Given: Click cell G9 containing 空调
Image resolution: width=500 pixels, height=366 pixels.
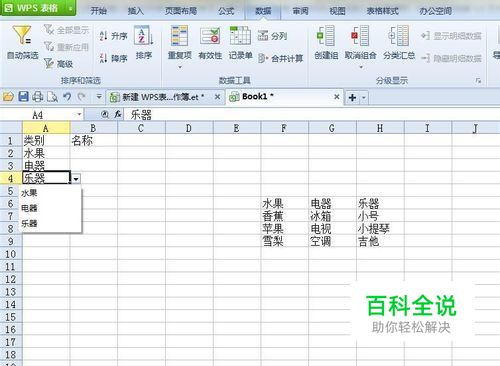Looking at the screenshot, I should pyautogui.click(x=332, y=241).
